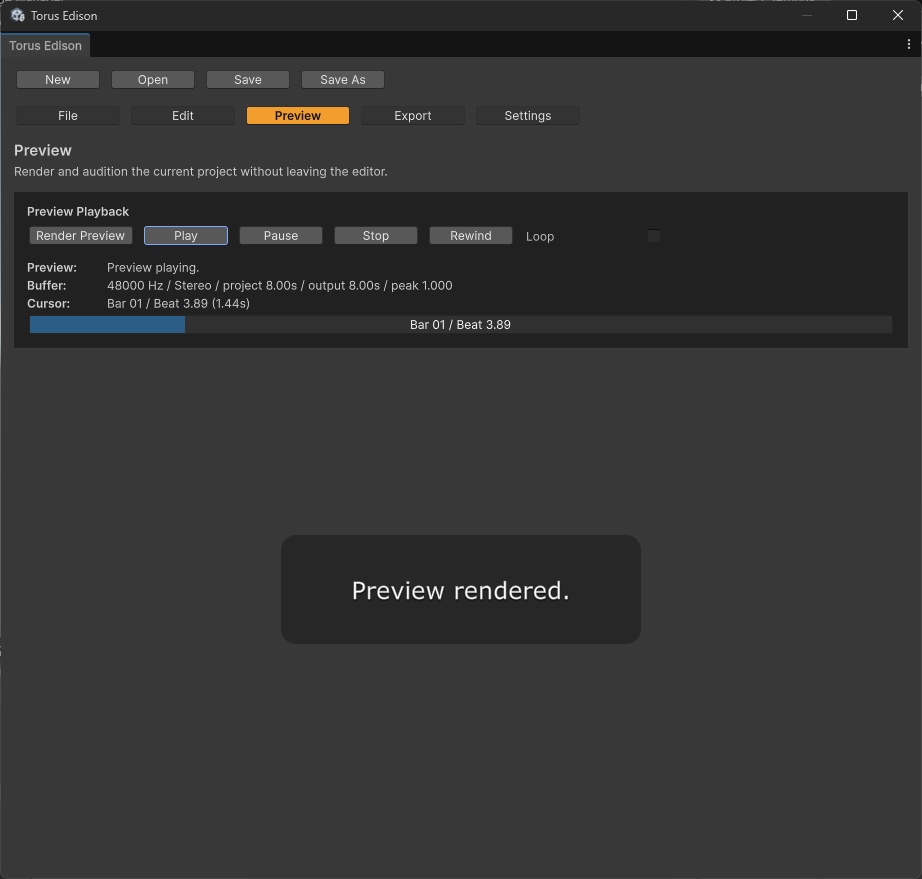Viewport: 922px width, 879px height.
Task: Click the Loop label text
Action: point(540,236)
